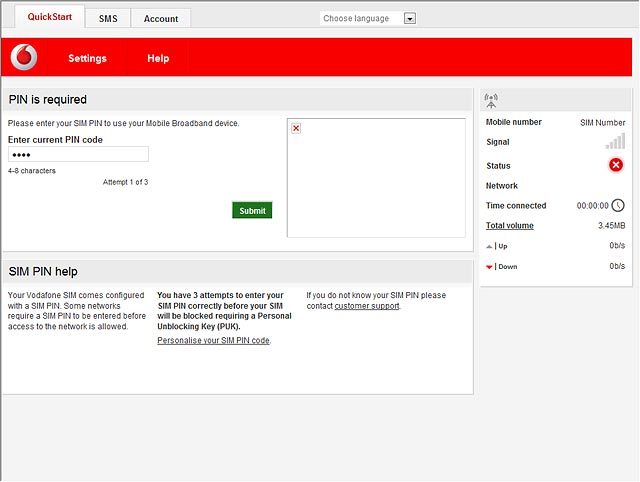This screenshot has height=482, width=640.
Task: Click the 00:00:00 time connected value
Action: 592,206
